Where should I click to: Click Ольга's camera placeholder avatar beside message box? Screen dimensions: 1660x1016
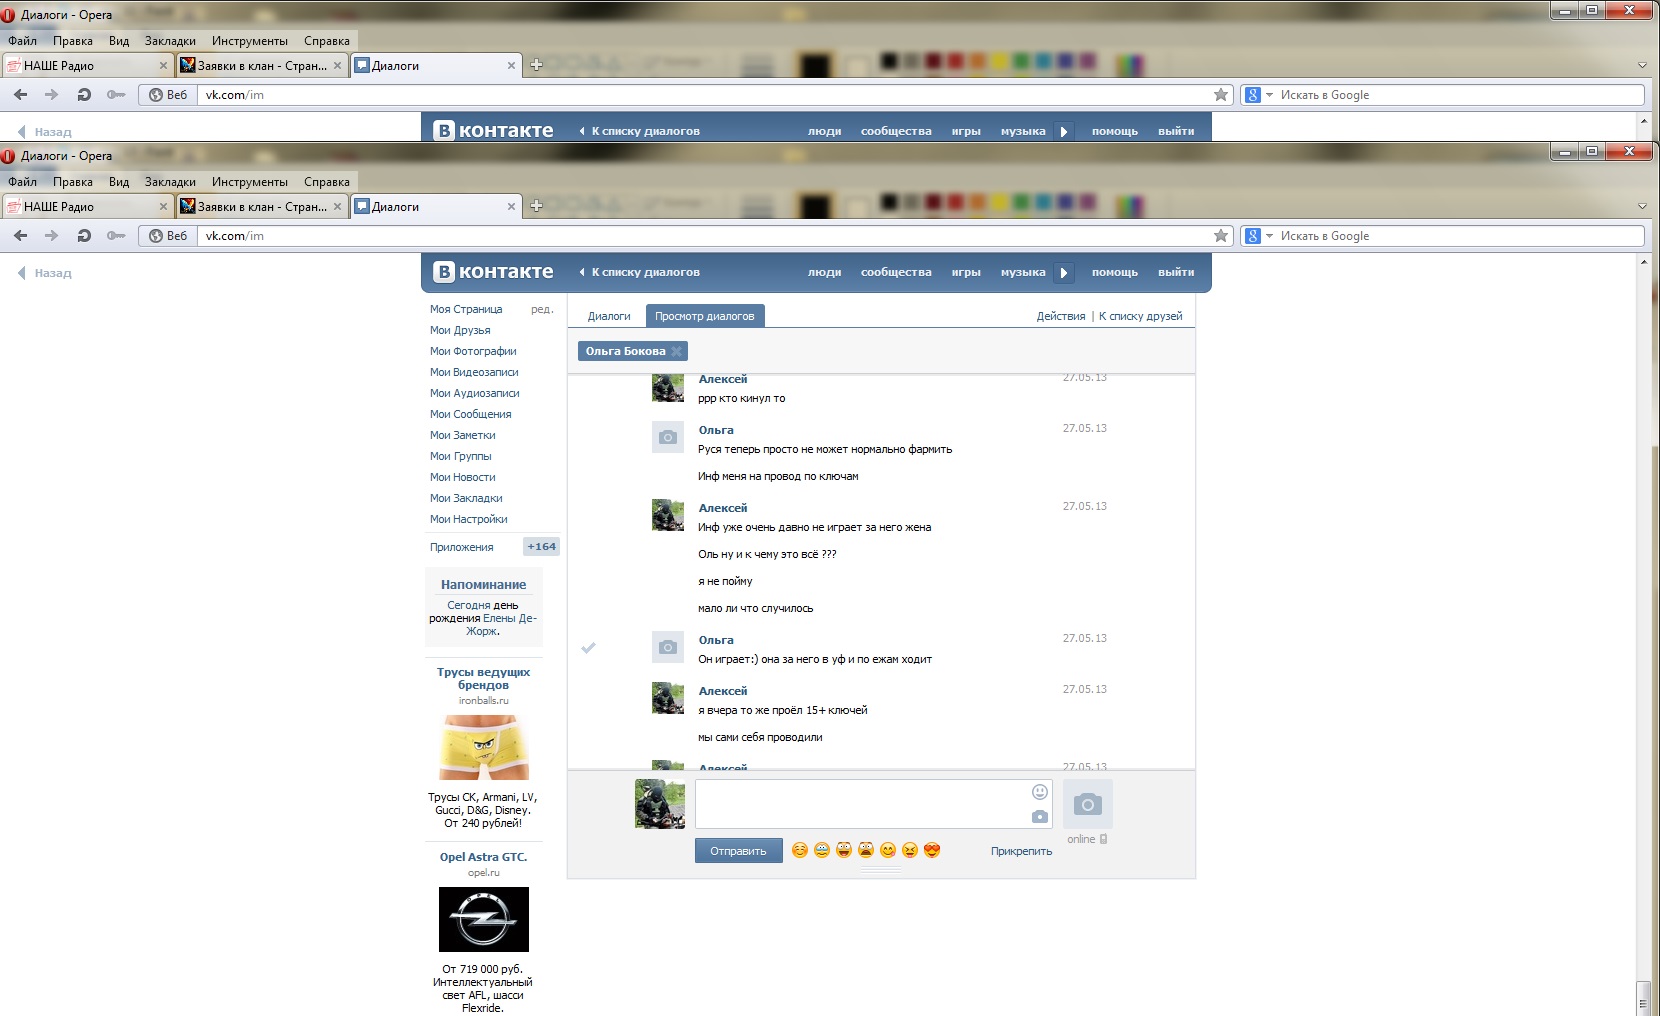[1088, 804]
